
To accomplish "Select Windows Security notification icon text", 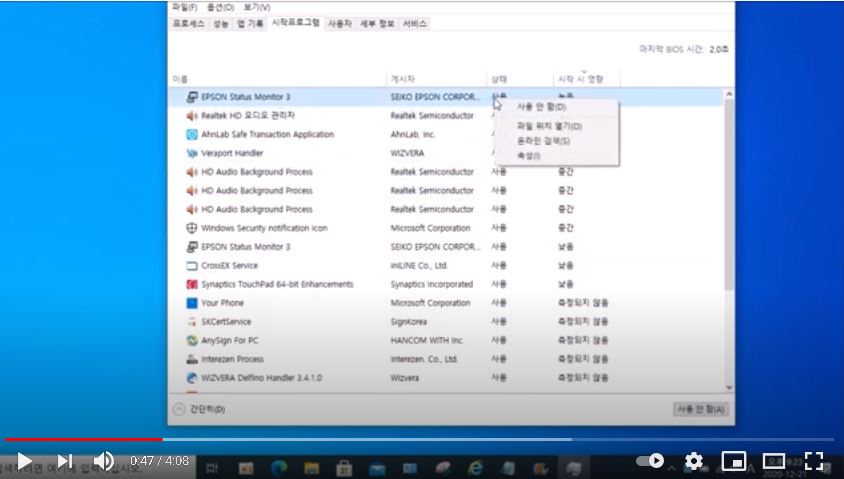I will pos(264,228).
